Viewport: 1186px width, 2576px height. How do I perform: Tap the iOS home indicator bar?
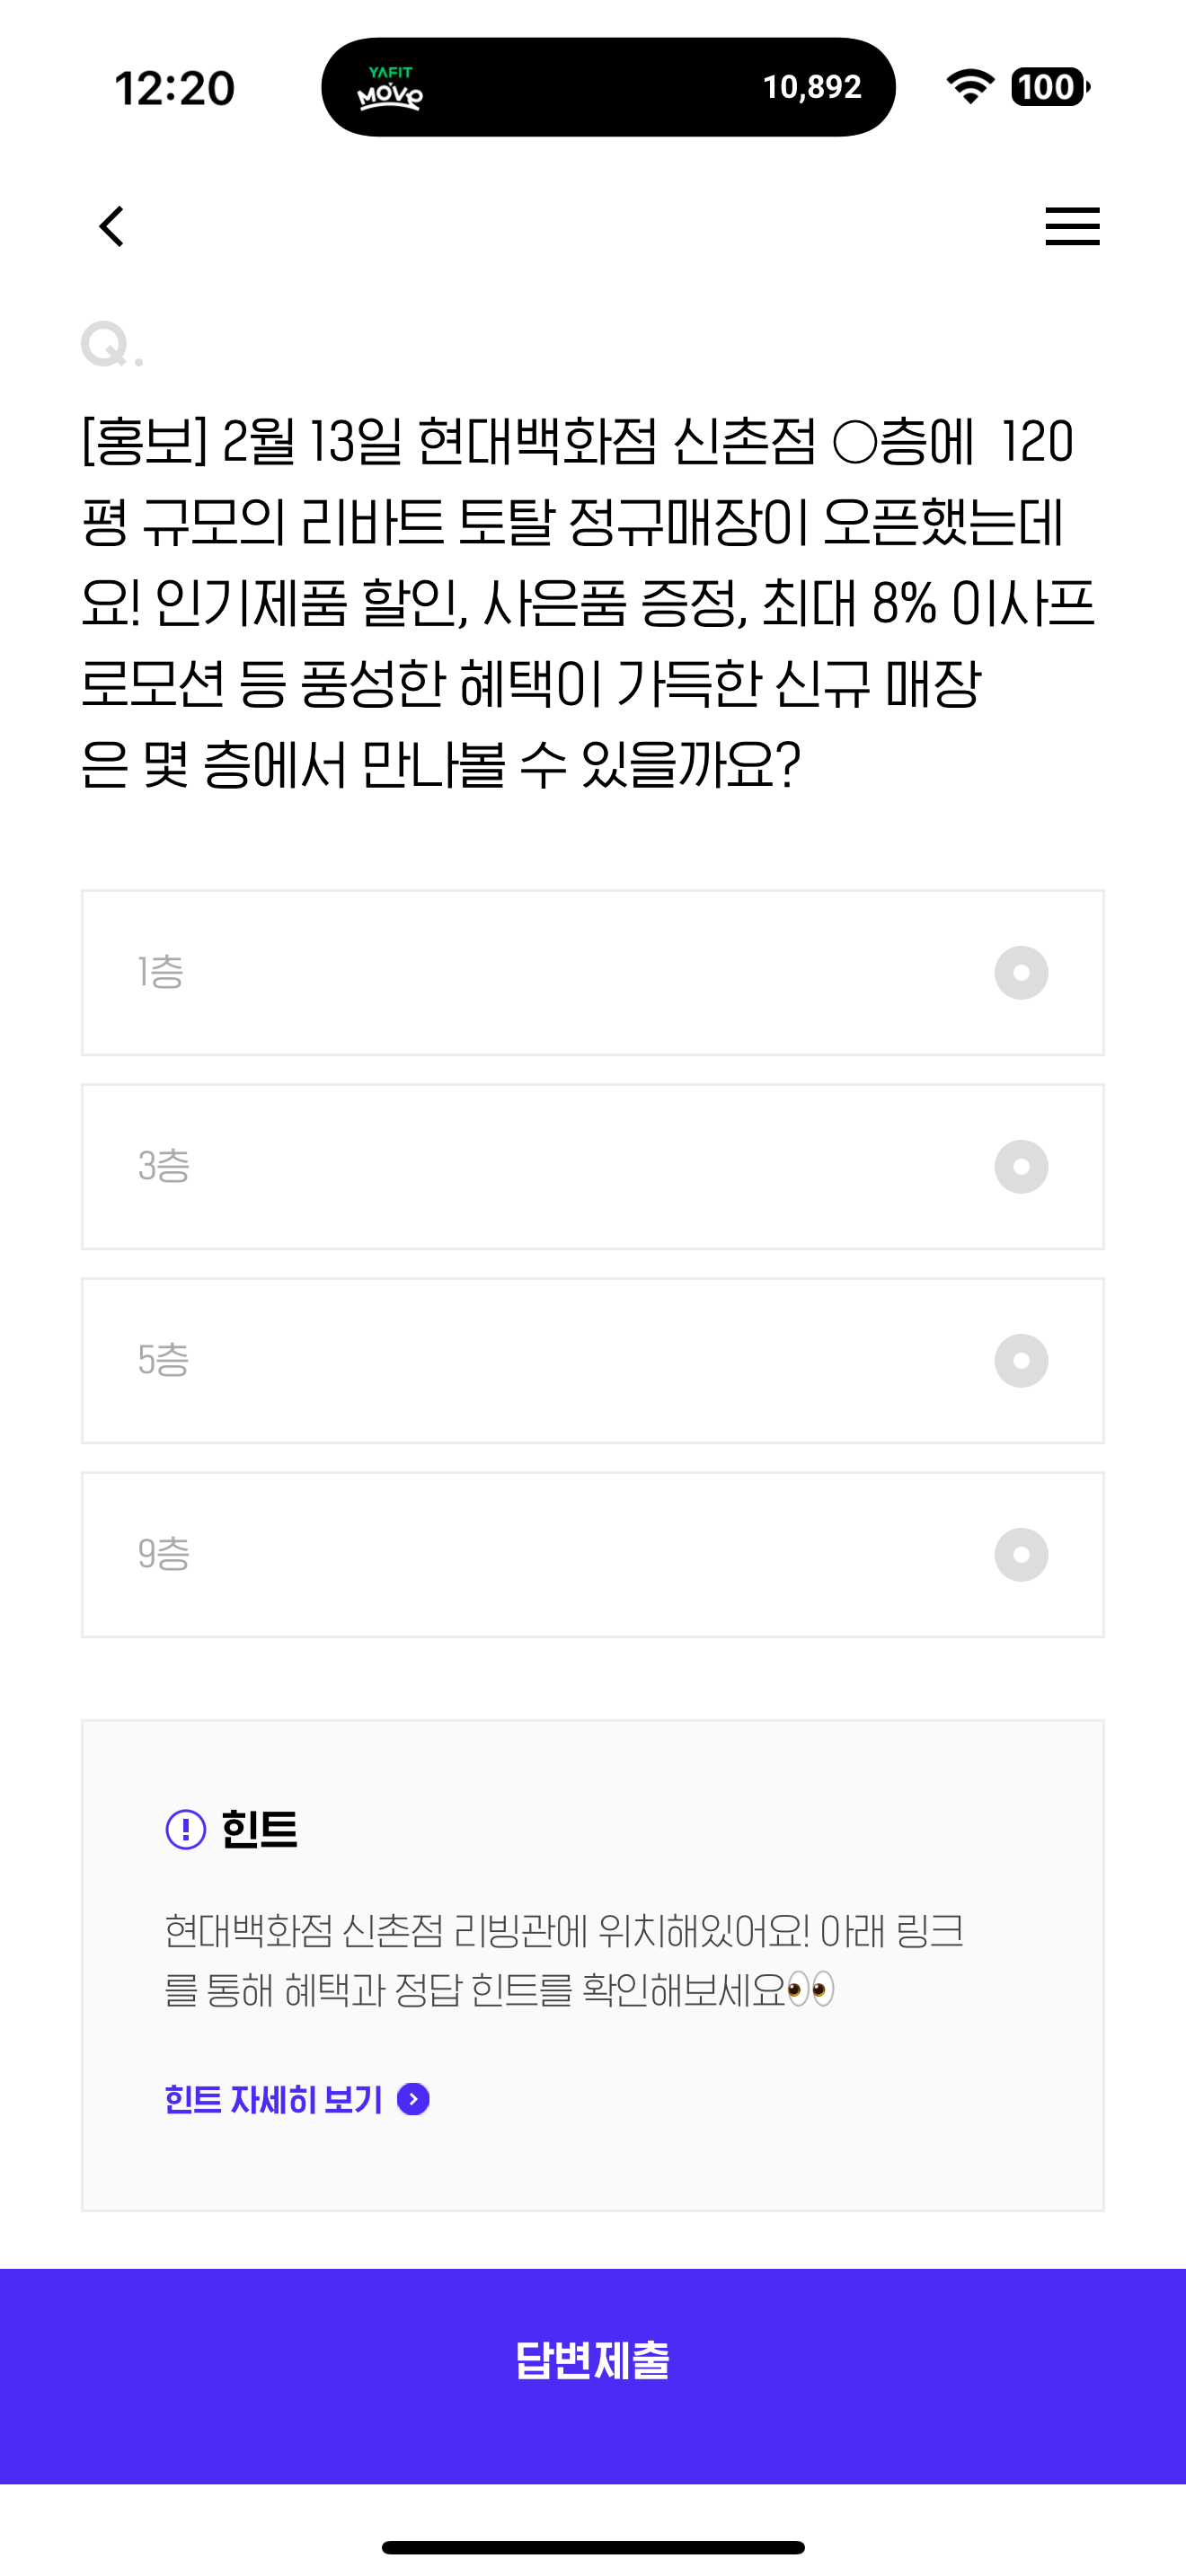(593, 2547)
